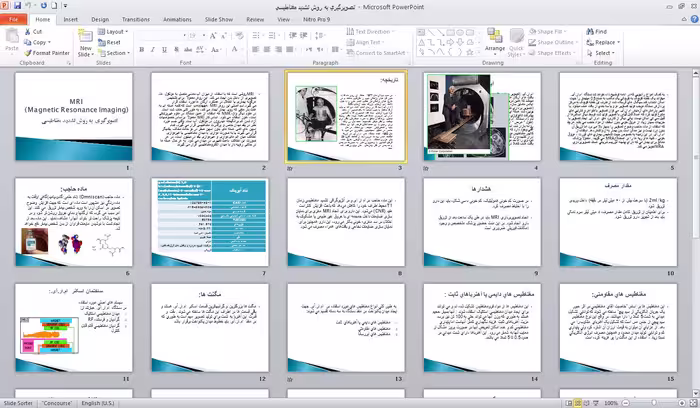
Task: Open the Arrange menu
Action: pyautogui.click(x=495, y=40)
